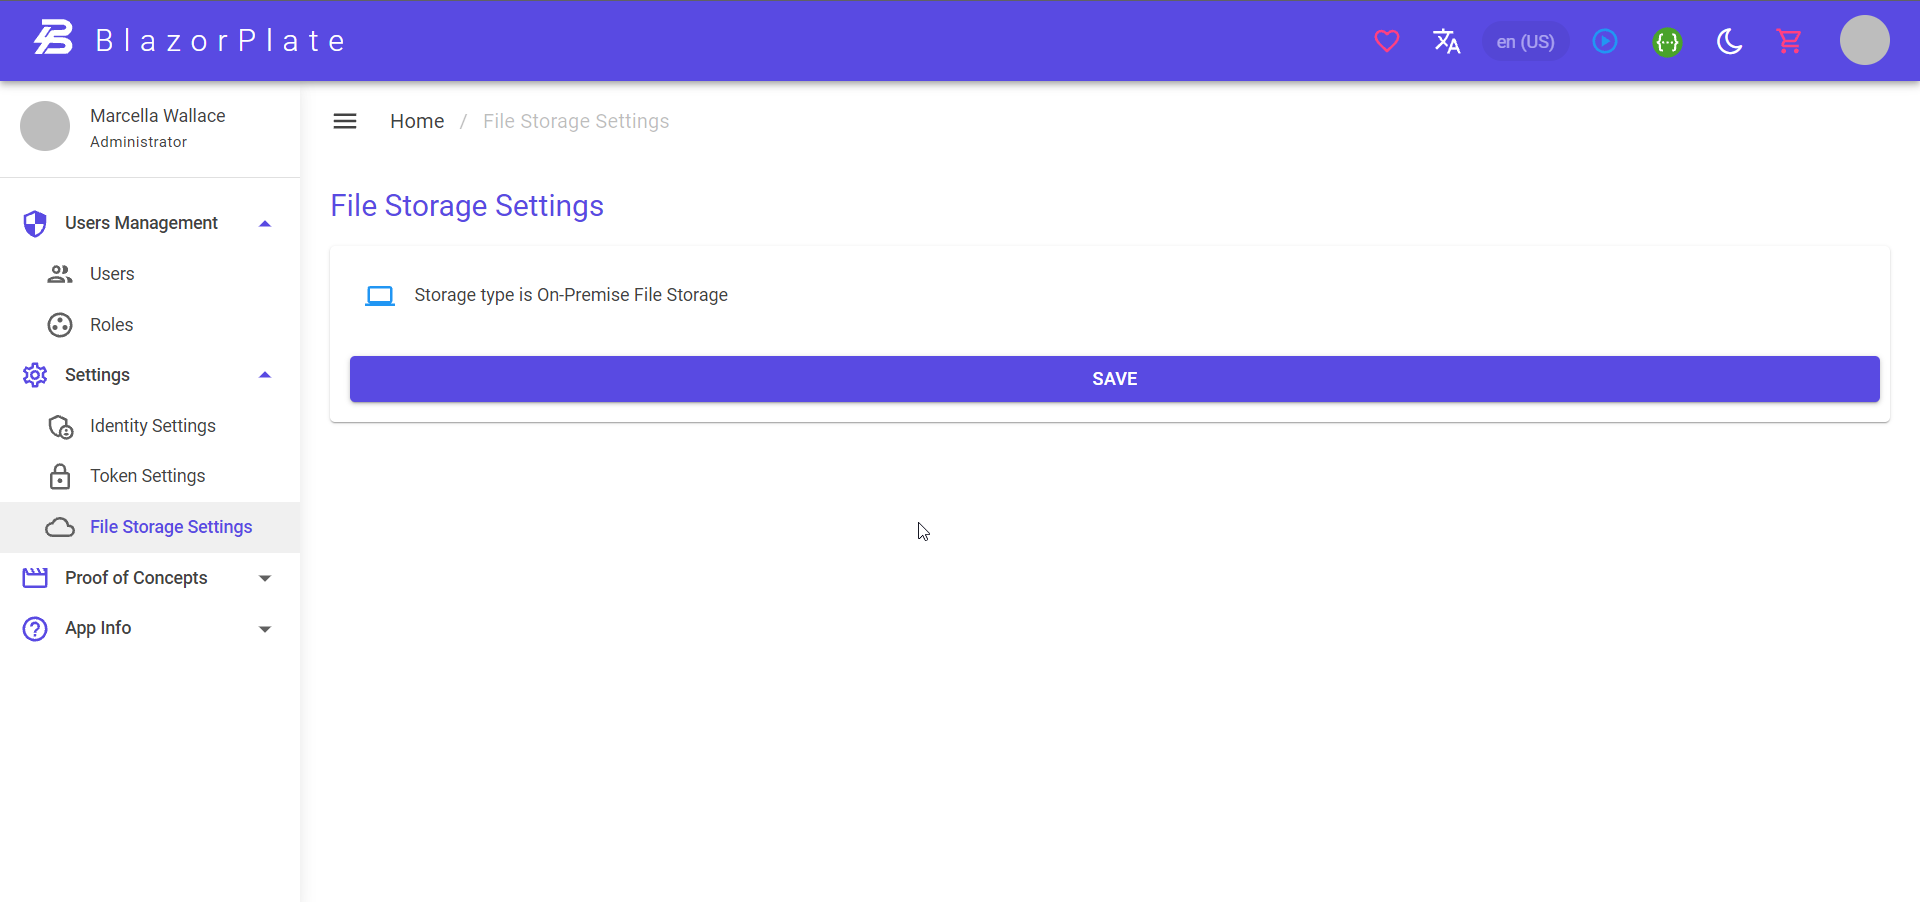The image size is (1920, 902).
Task: Open the shopping cart icon
Action: pyautogui.click(x=1790, y=41)
